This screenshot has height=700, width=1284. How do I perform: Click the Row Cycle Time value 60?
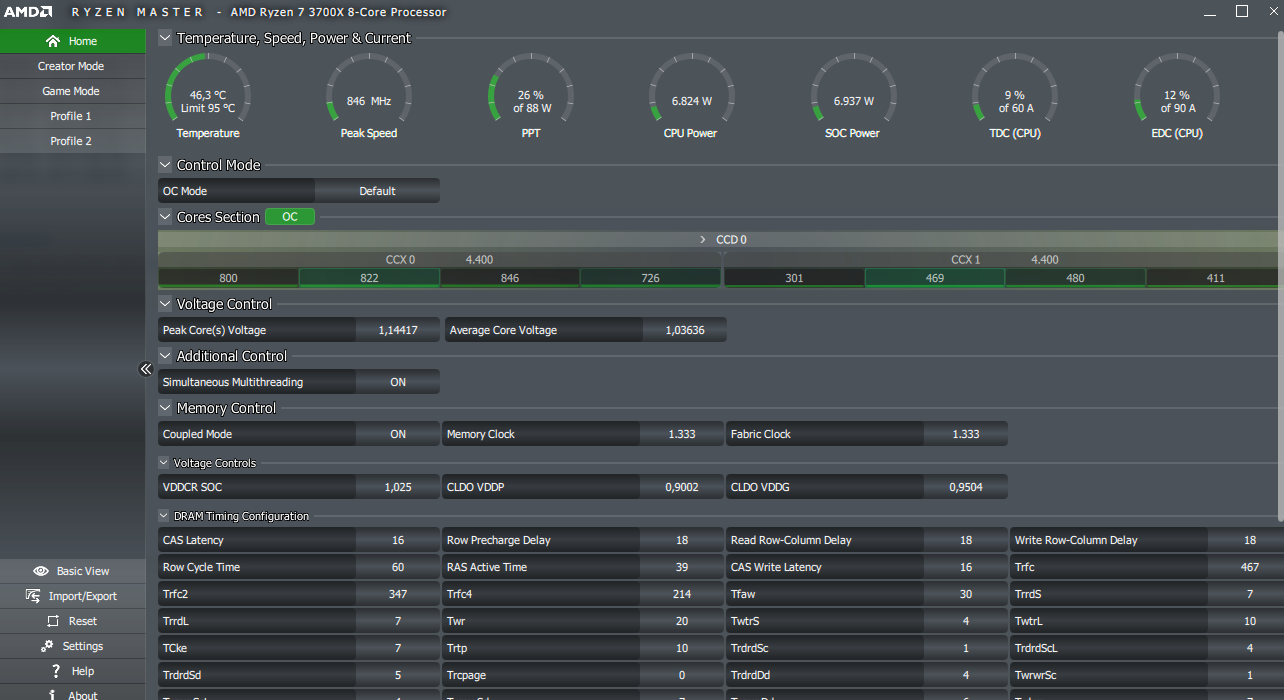pos(398,567)
